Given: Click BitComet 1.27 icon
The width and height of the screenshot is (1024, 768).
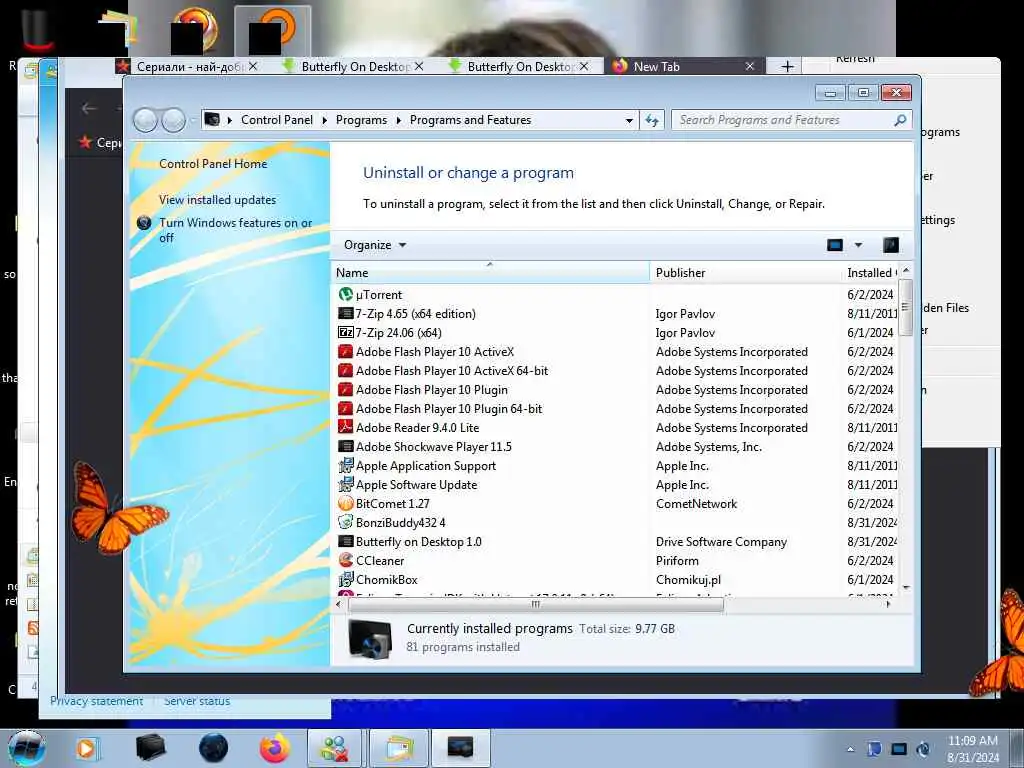Looking at the screenshot, I should pos(345,504).
